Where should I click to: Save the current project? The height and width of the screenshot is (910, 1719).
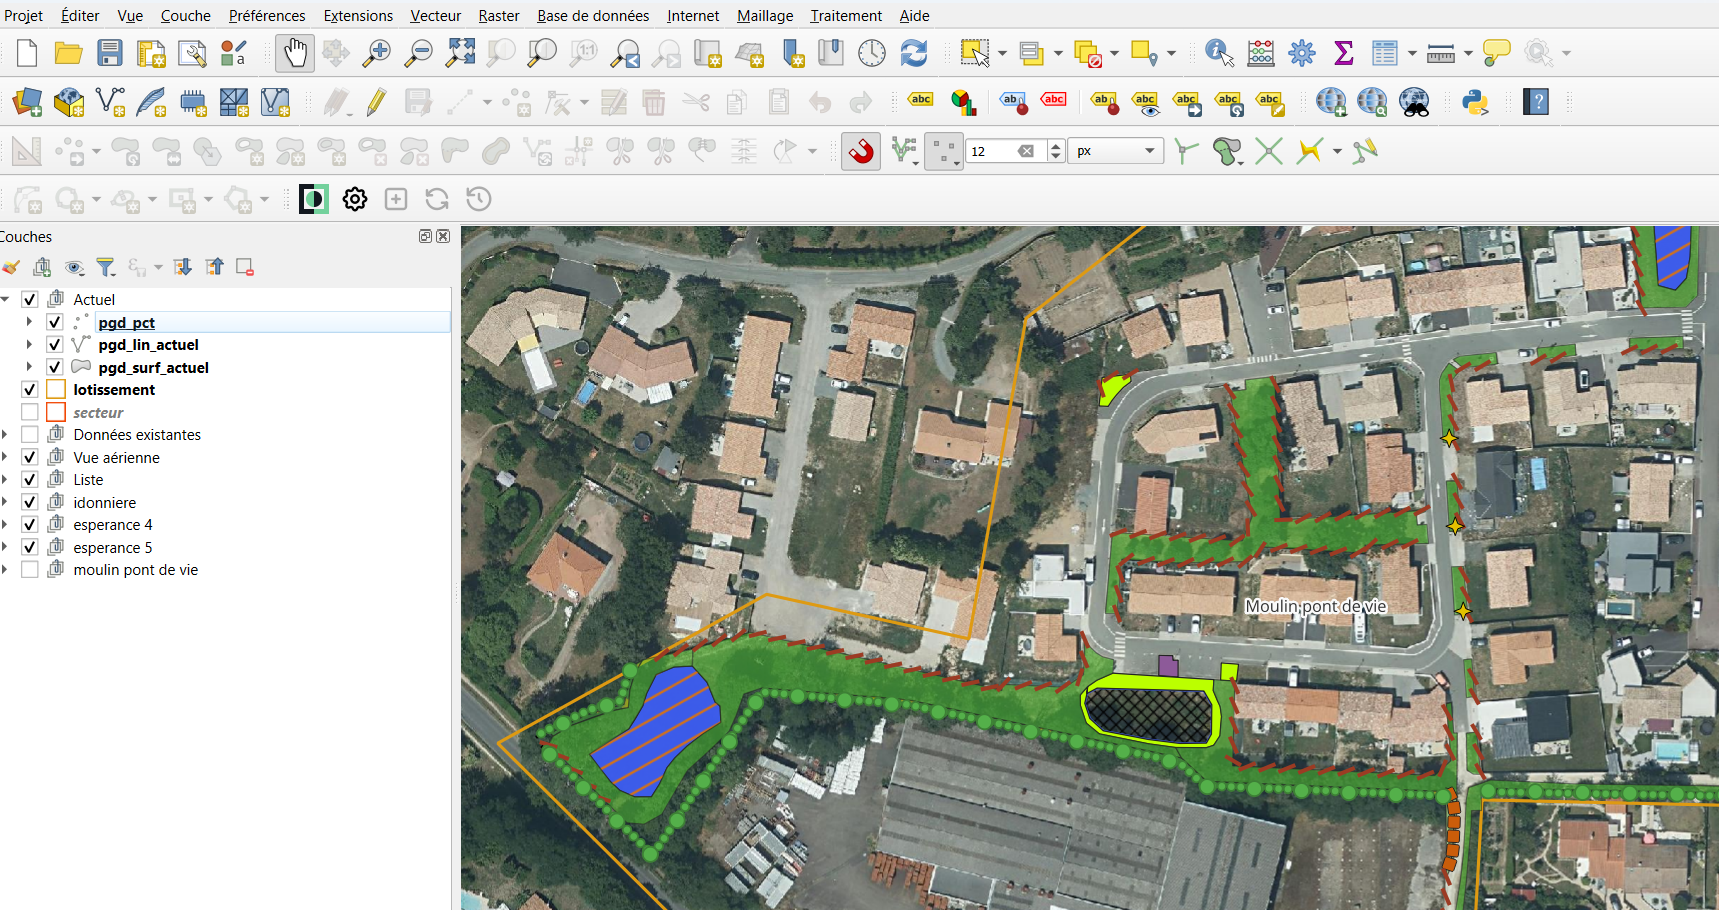110,53
